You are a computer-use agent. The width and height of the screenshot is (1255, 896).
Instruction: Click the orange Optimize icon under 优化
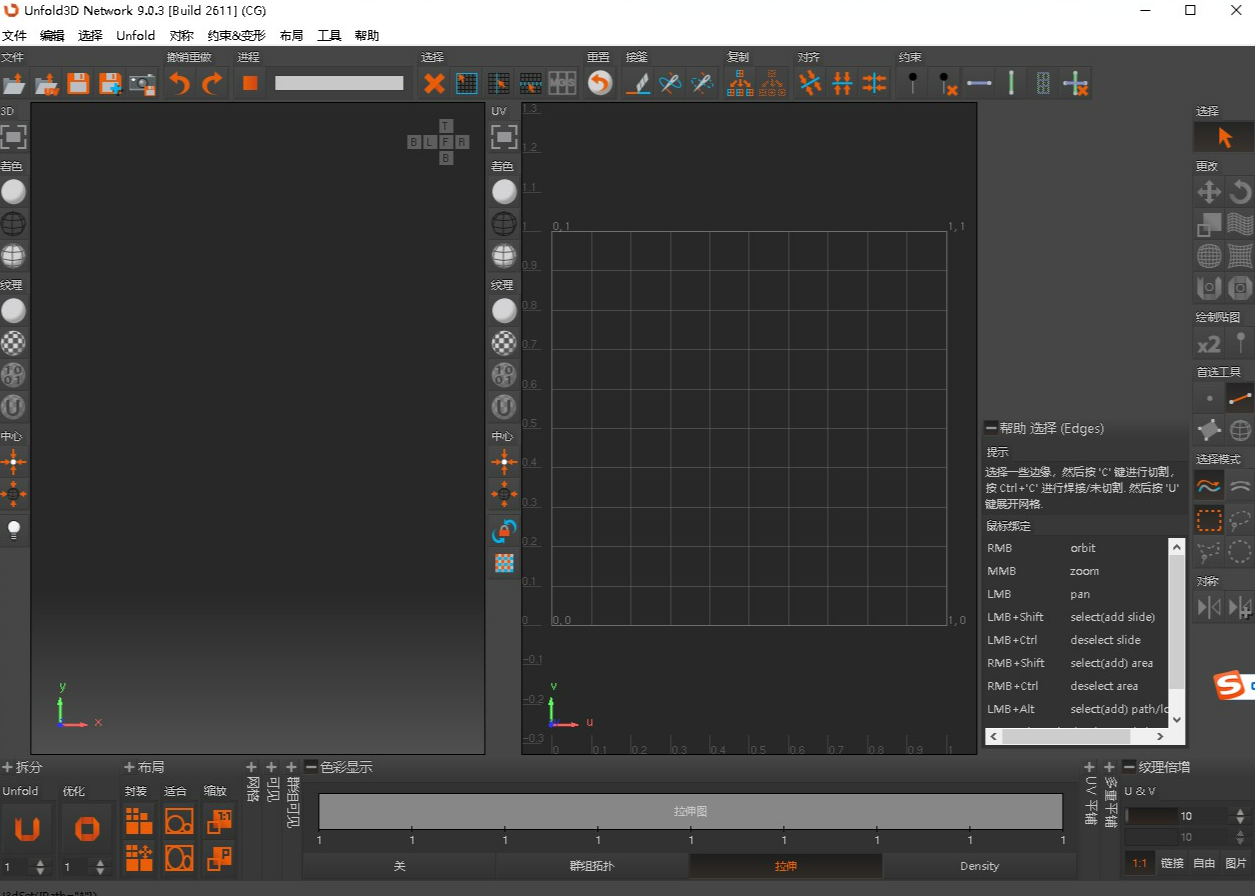tap(86, 829)
